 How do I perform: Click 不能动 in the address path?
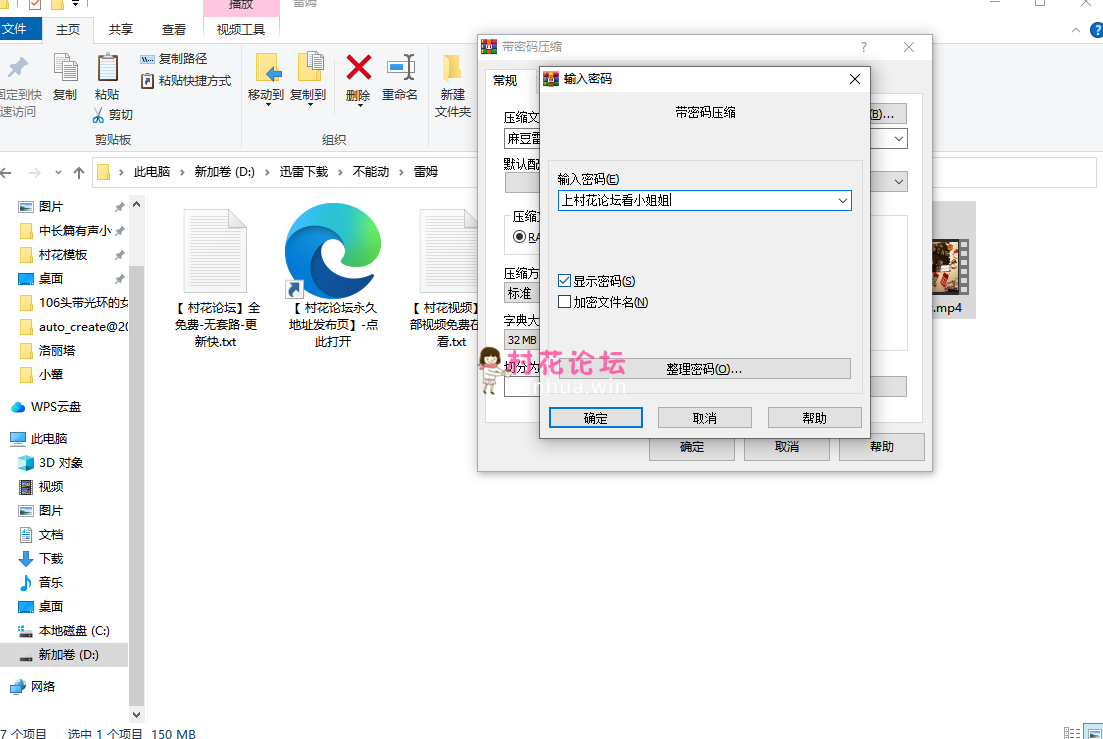point(371,172)
